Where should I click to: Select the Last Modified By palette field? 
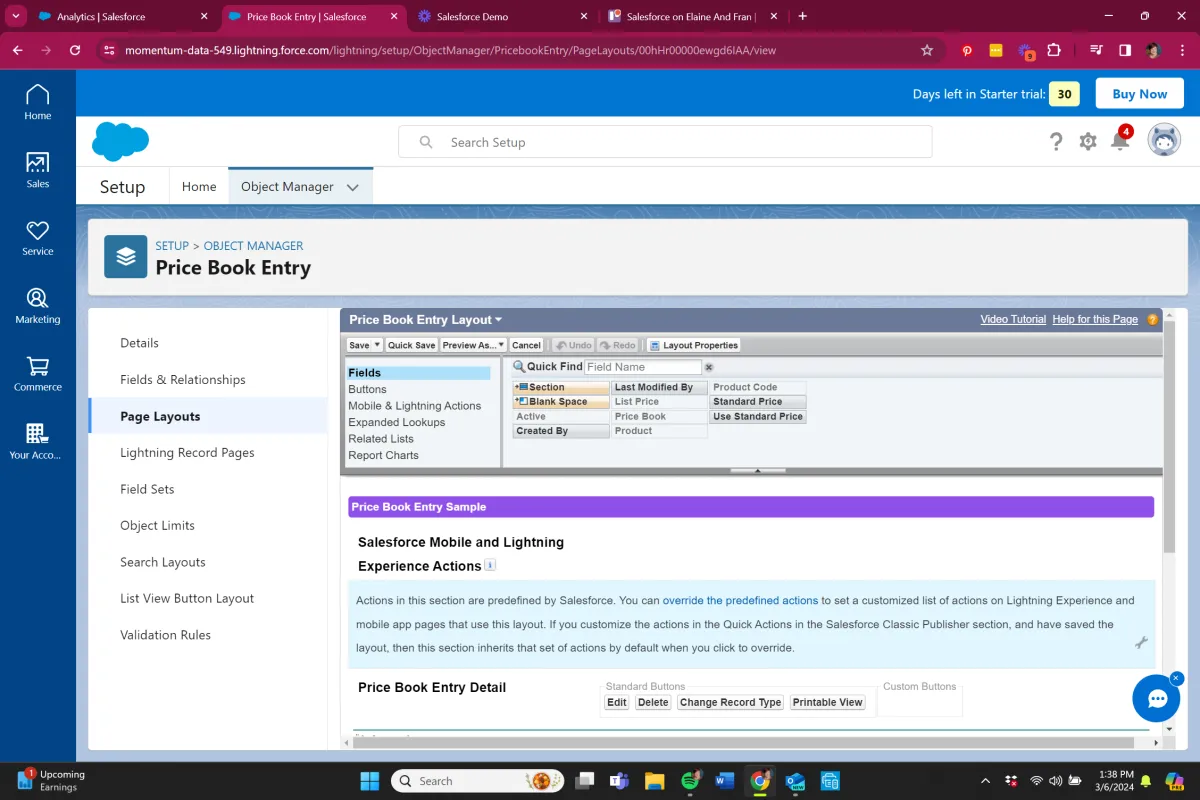pos(659,387)
